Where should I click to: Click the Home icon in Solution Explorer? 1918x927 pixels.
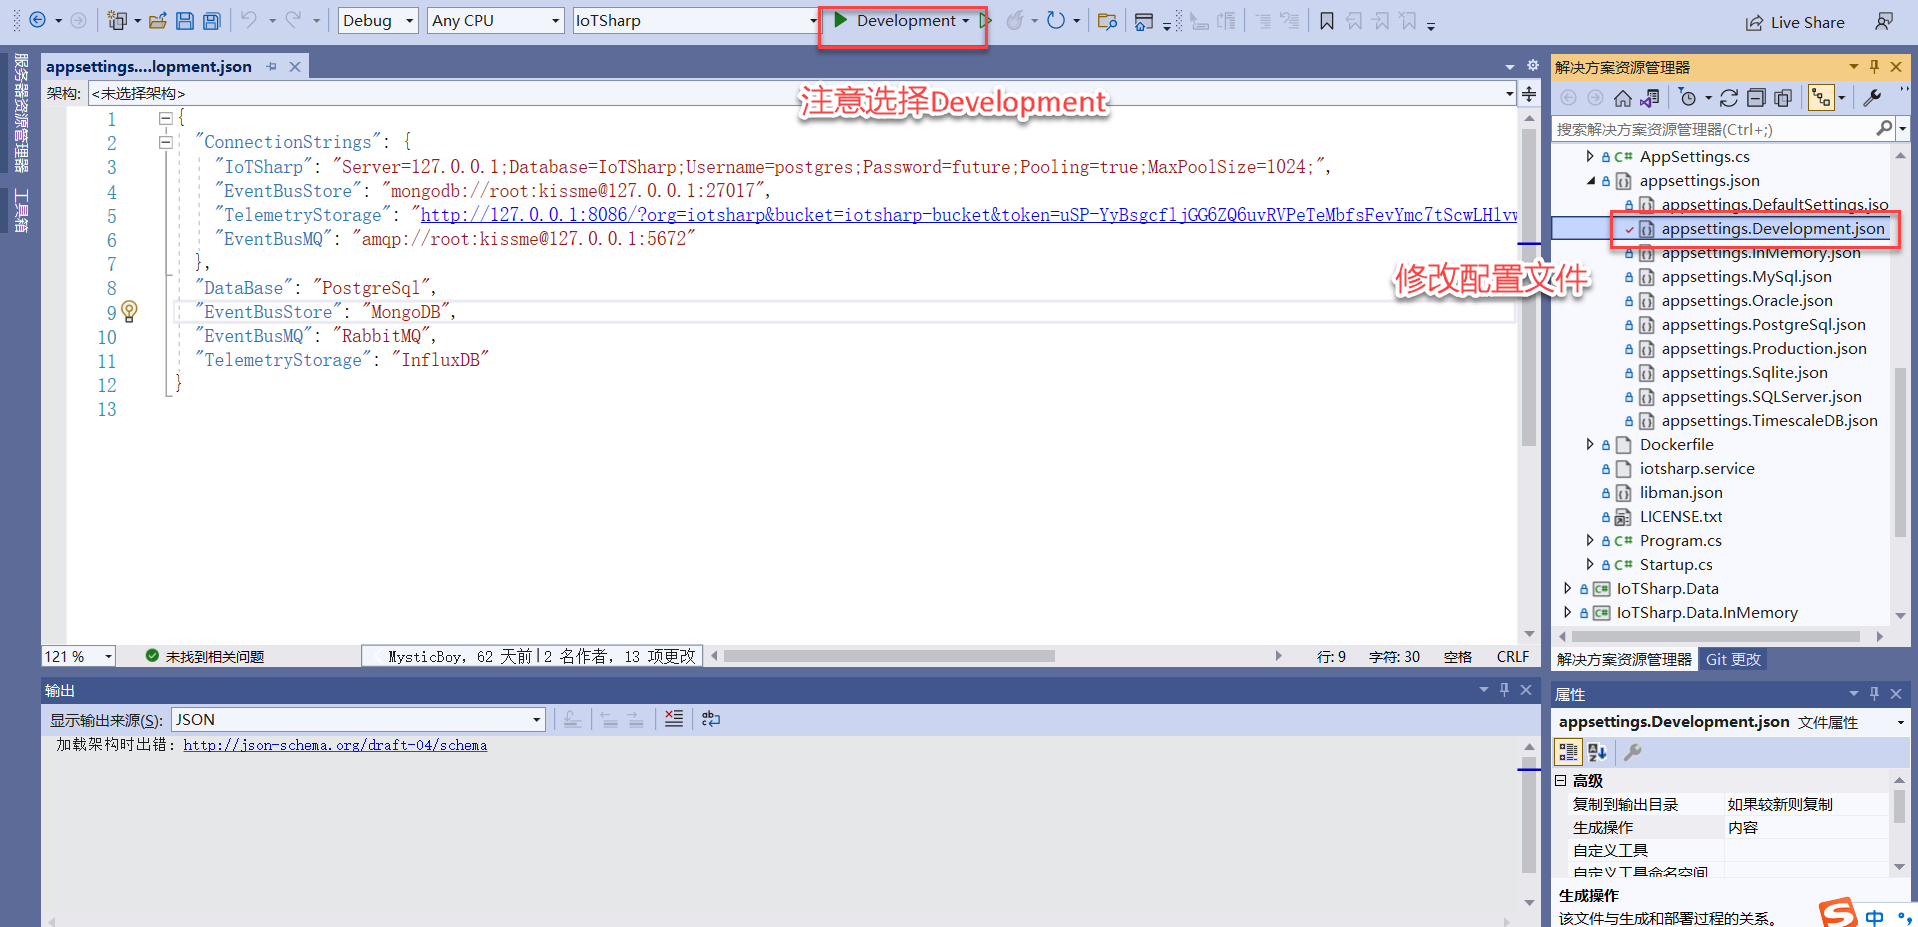1622,98
